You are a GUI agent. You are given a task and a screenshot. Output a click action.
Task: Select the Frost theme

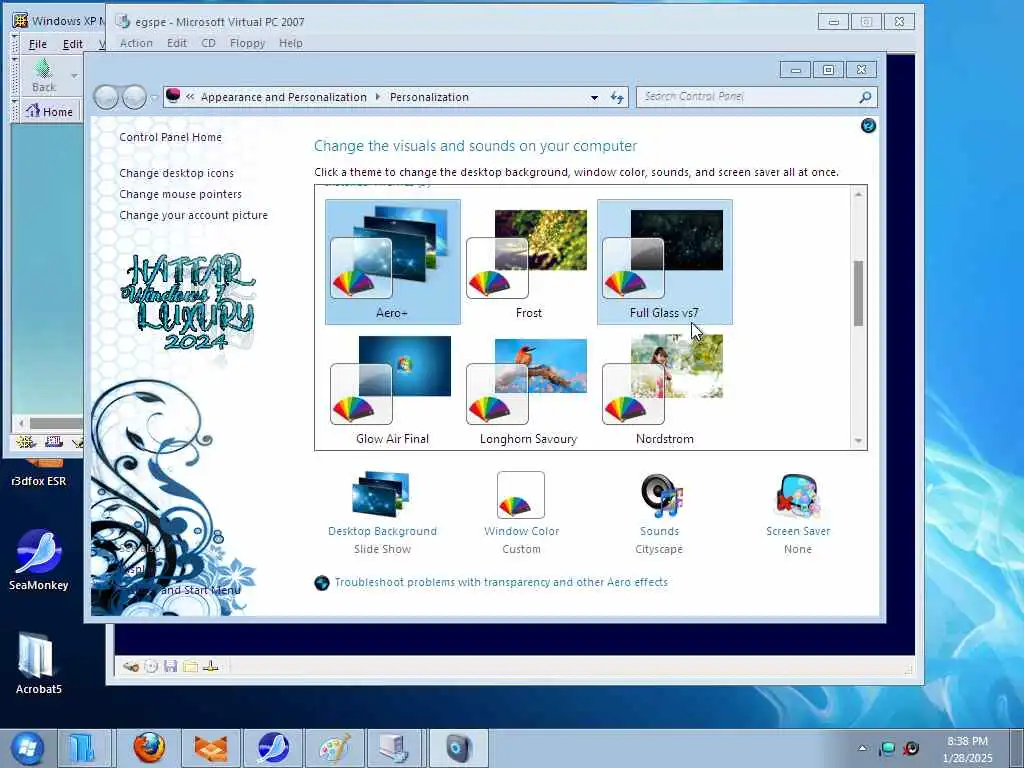coord(528,262)
